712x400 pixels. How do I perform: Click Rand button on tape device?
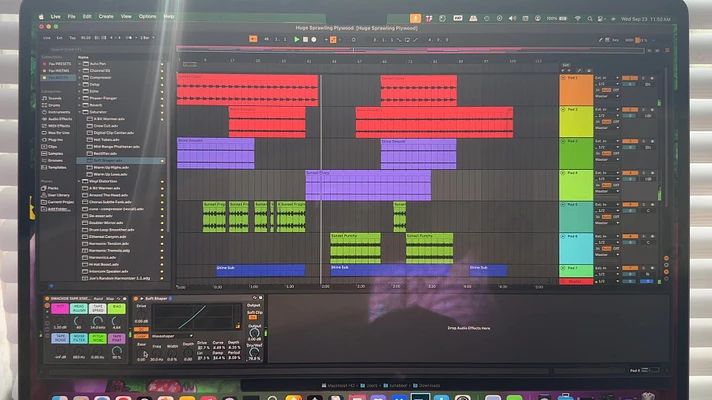(x=98, y=299)
